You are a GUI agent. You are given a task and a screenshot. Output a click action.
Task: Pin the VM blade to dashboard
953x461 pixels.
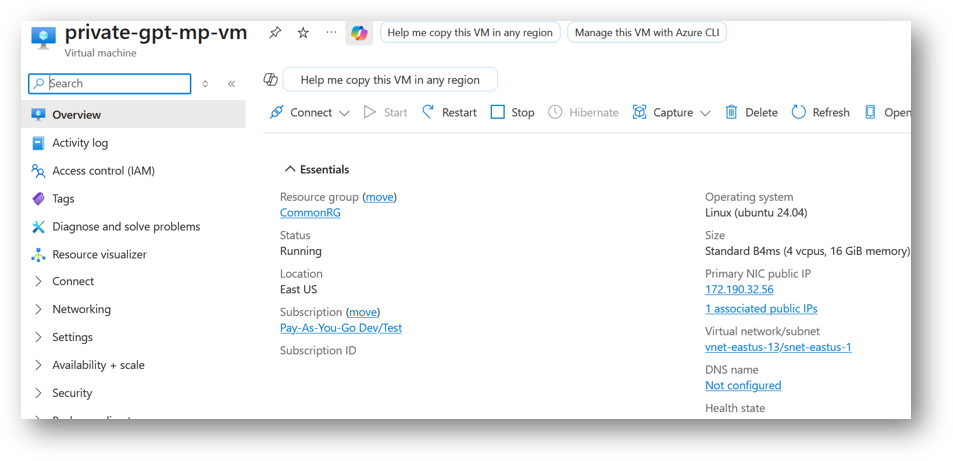pyautogui.click(x=275, y=33)
